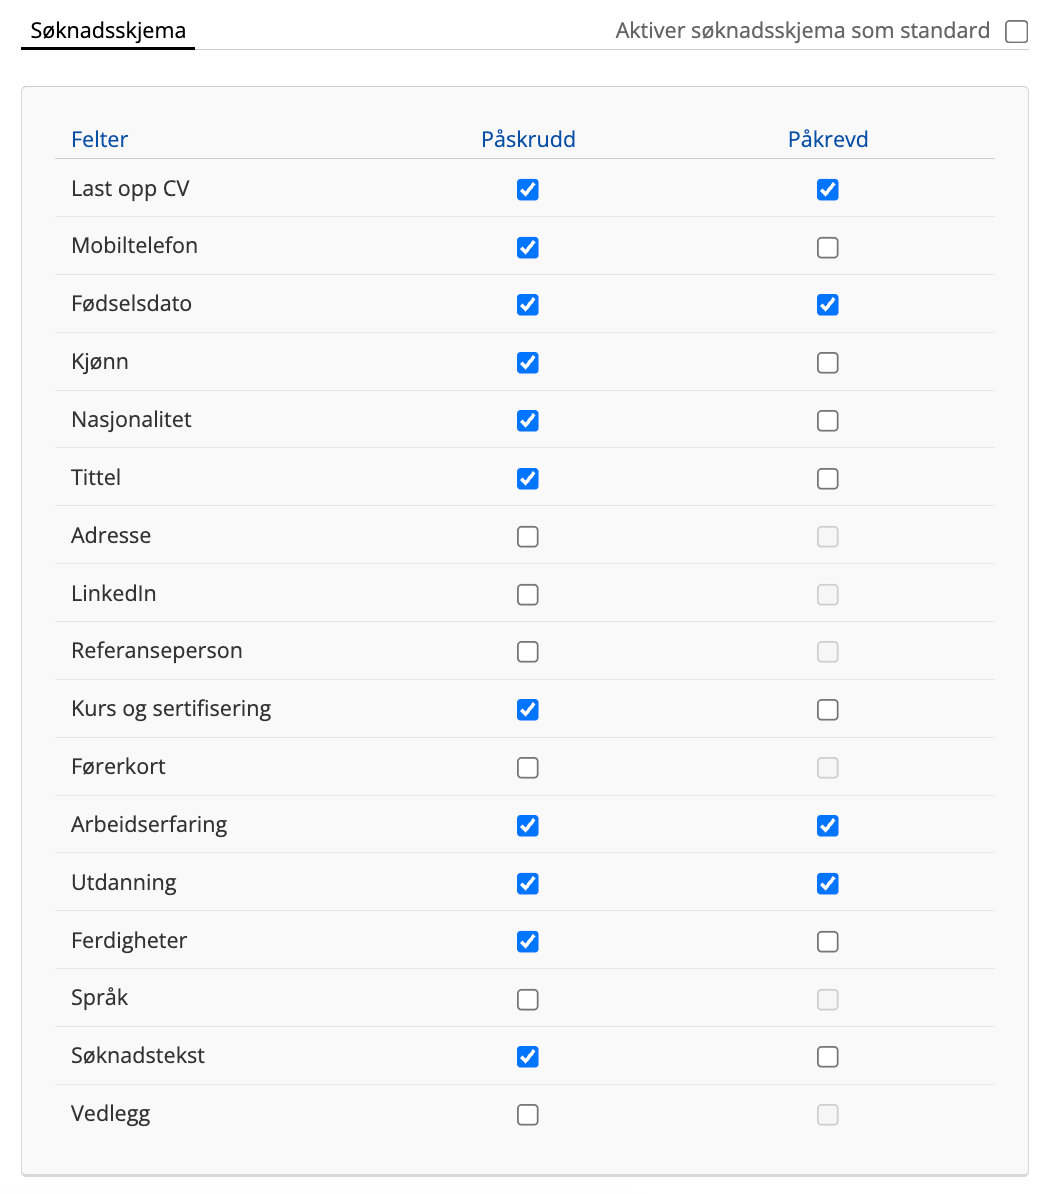Require Kurs og sertifisering field
Screen dimensions: 1046x1194
(828, 710)
